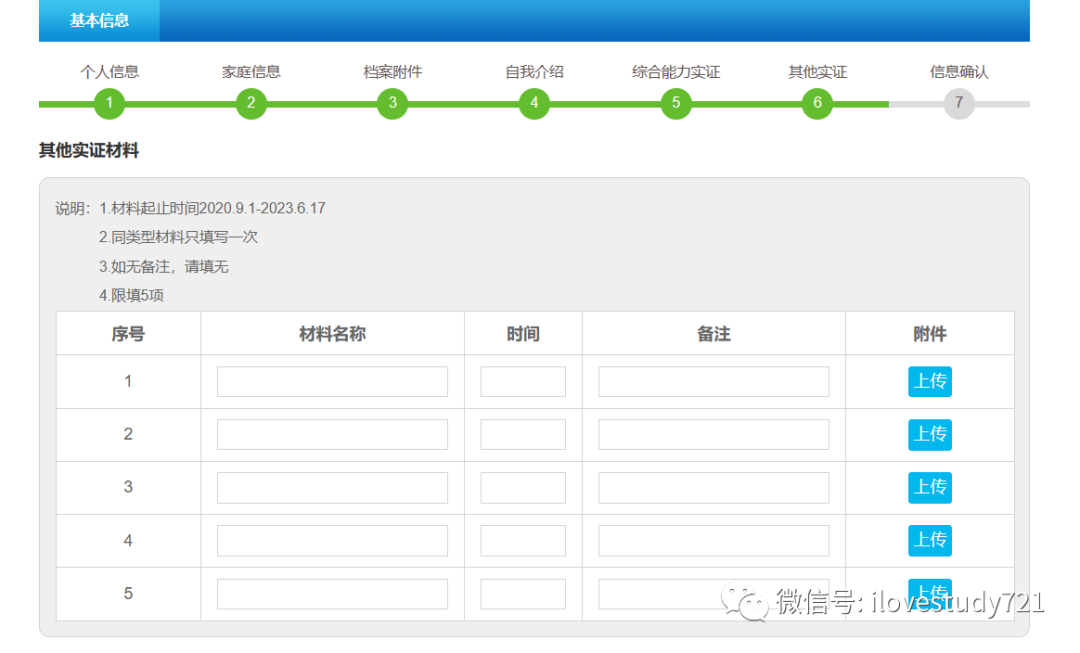Click 上传 button in row 4
1080x653 pixels.
click(930, 540)
